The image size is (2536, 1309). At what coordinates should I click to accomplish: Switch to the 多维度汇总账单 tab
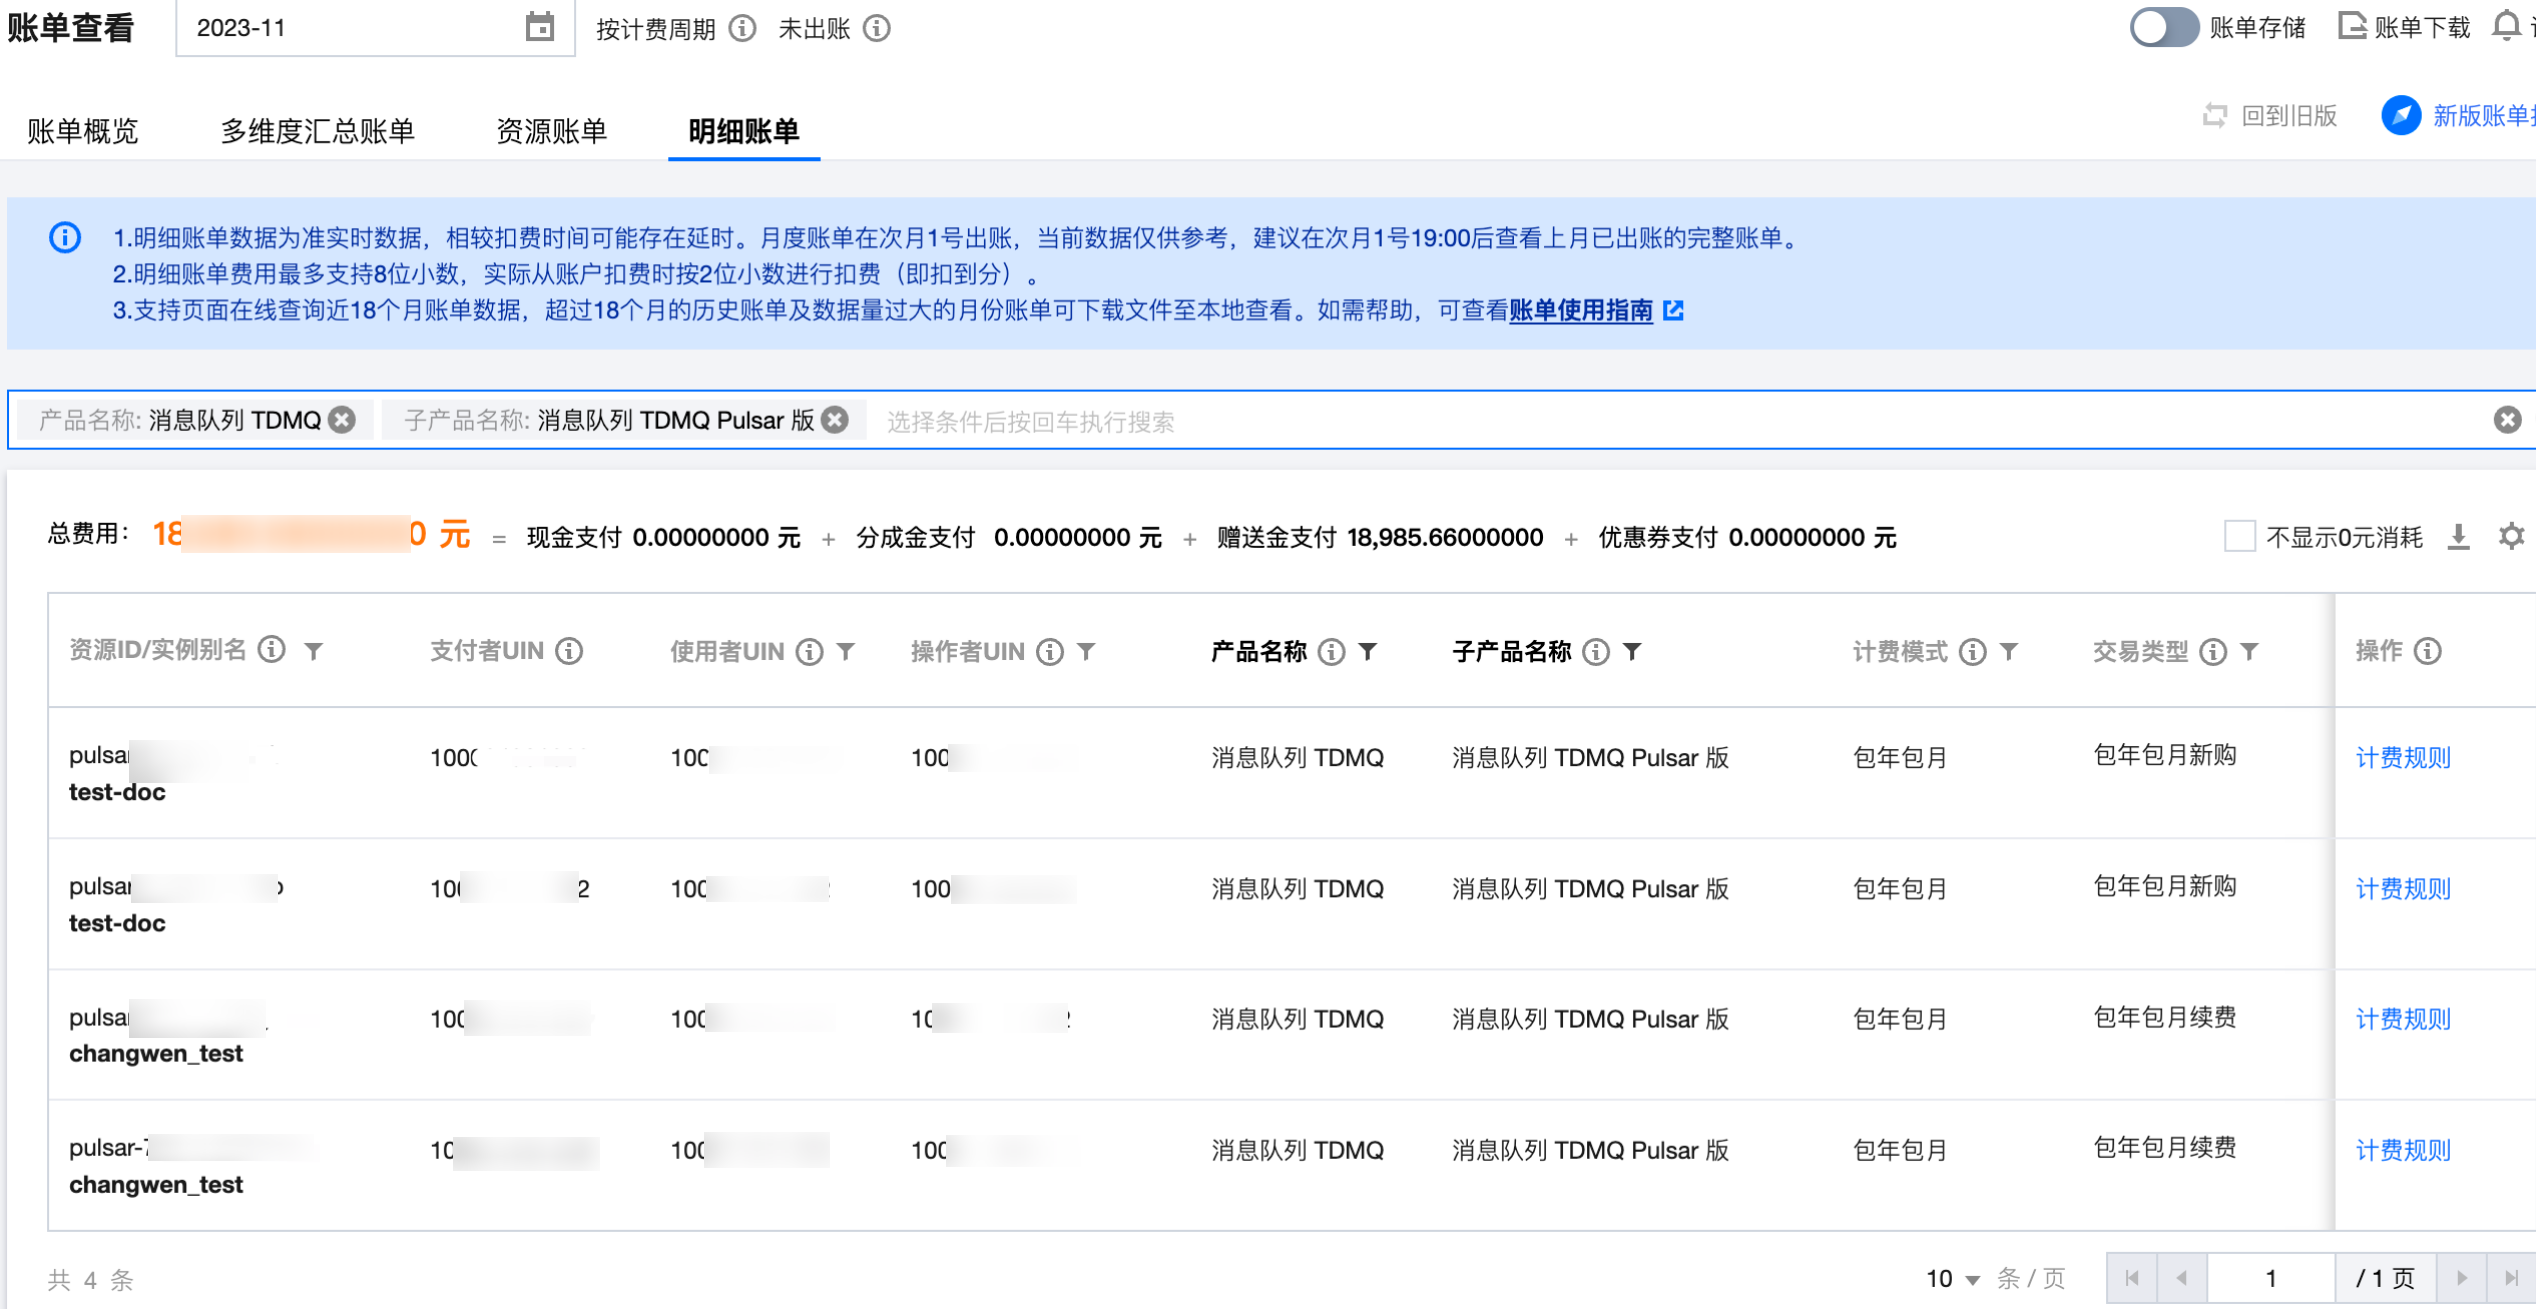click(317, 131)
